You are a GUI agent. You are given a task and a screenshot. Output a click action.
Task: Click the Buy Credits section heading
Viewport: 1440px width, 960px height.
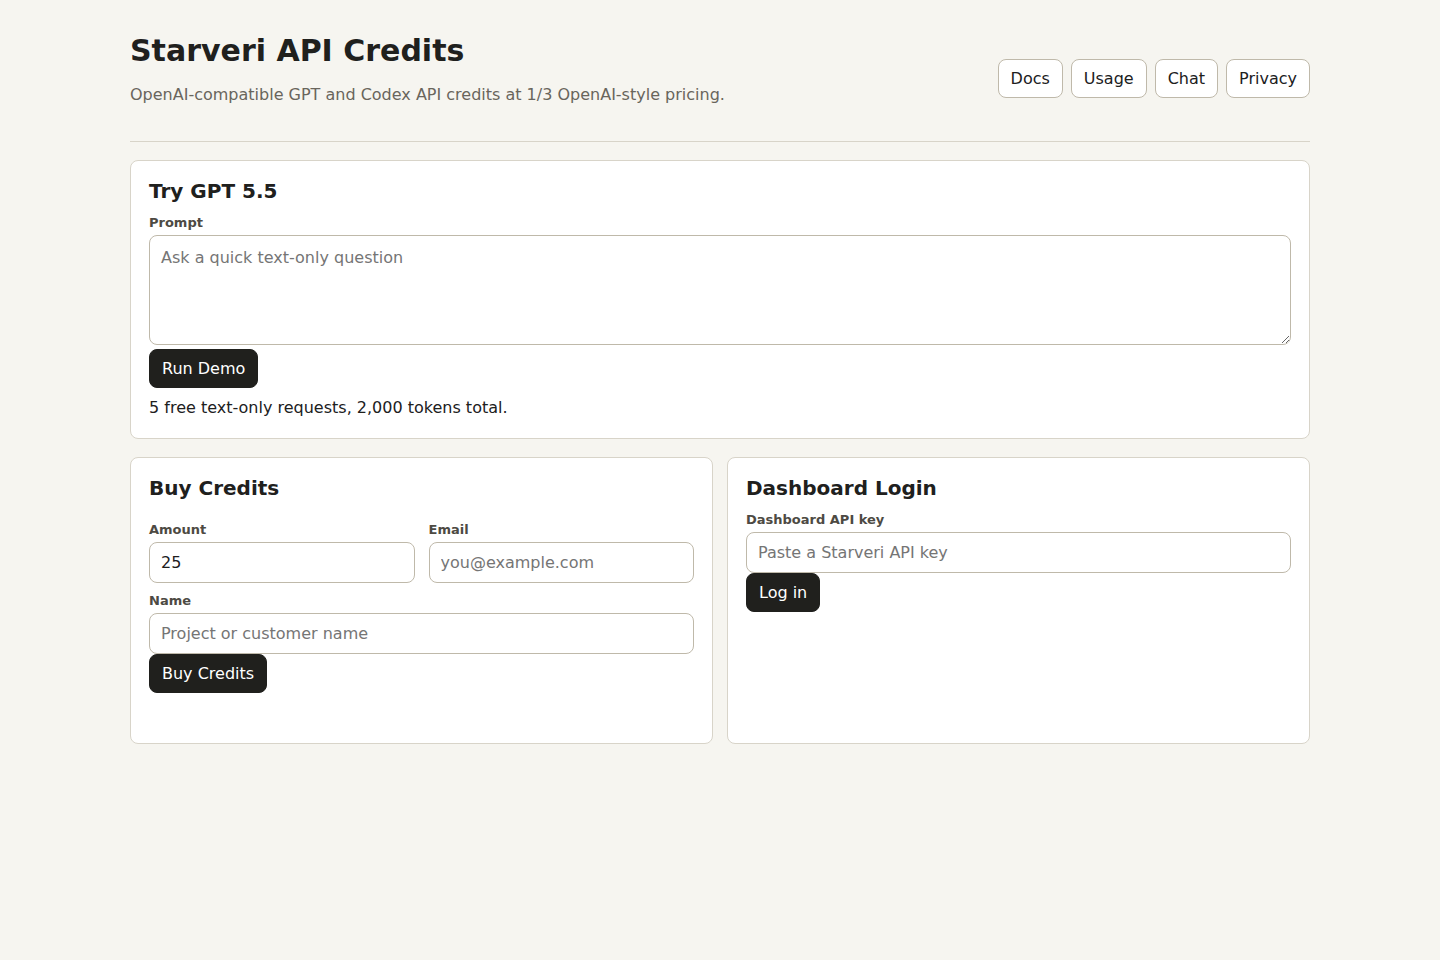click(x=214, y=488)
